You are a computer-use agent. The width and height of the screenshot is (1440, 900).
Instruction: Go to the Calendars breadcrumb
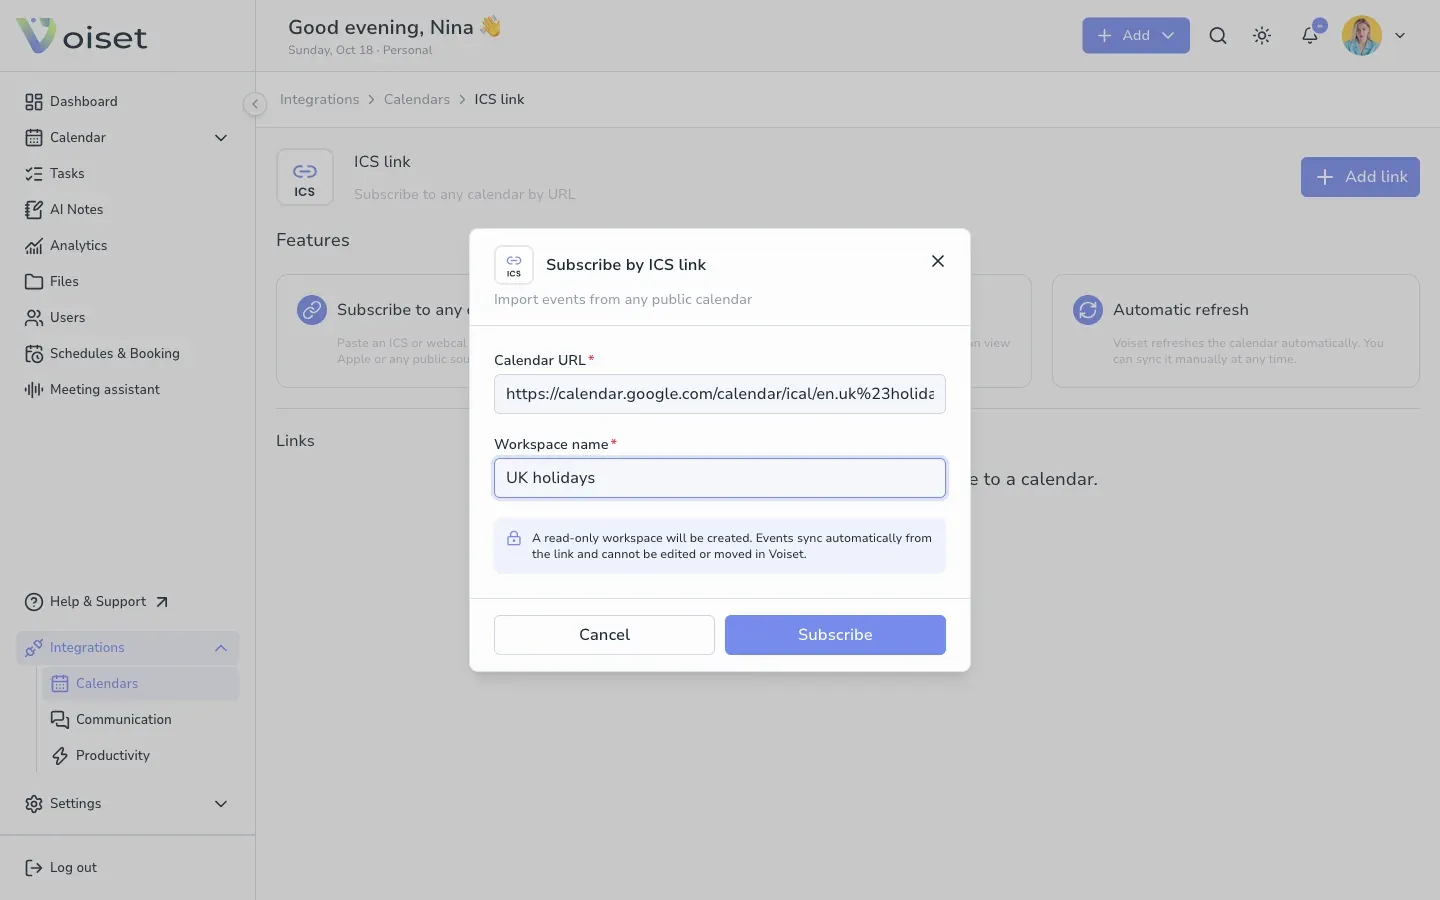[417, 99]
